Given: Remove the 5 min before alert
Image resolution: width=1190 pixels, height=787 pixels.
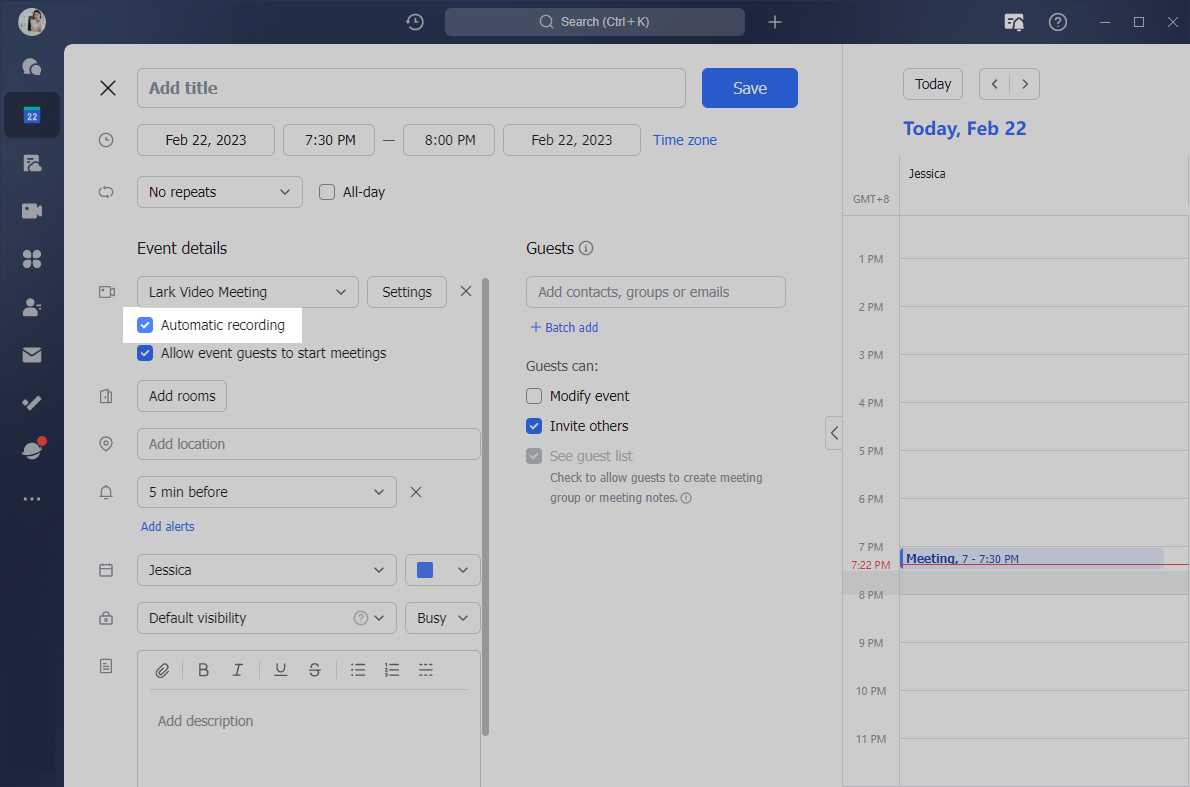Looking at the screenshot, I should 417,492.
